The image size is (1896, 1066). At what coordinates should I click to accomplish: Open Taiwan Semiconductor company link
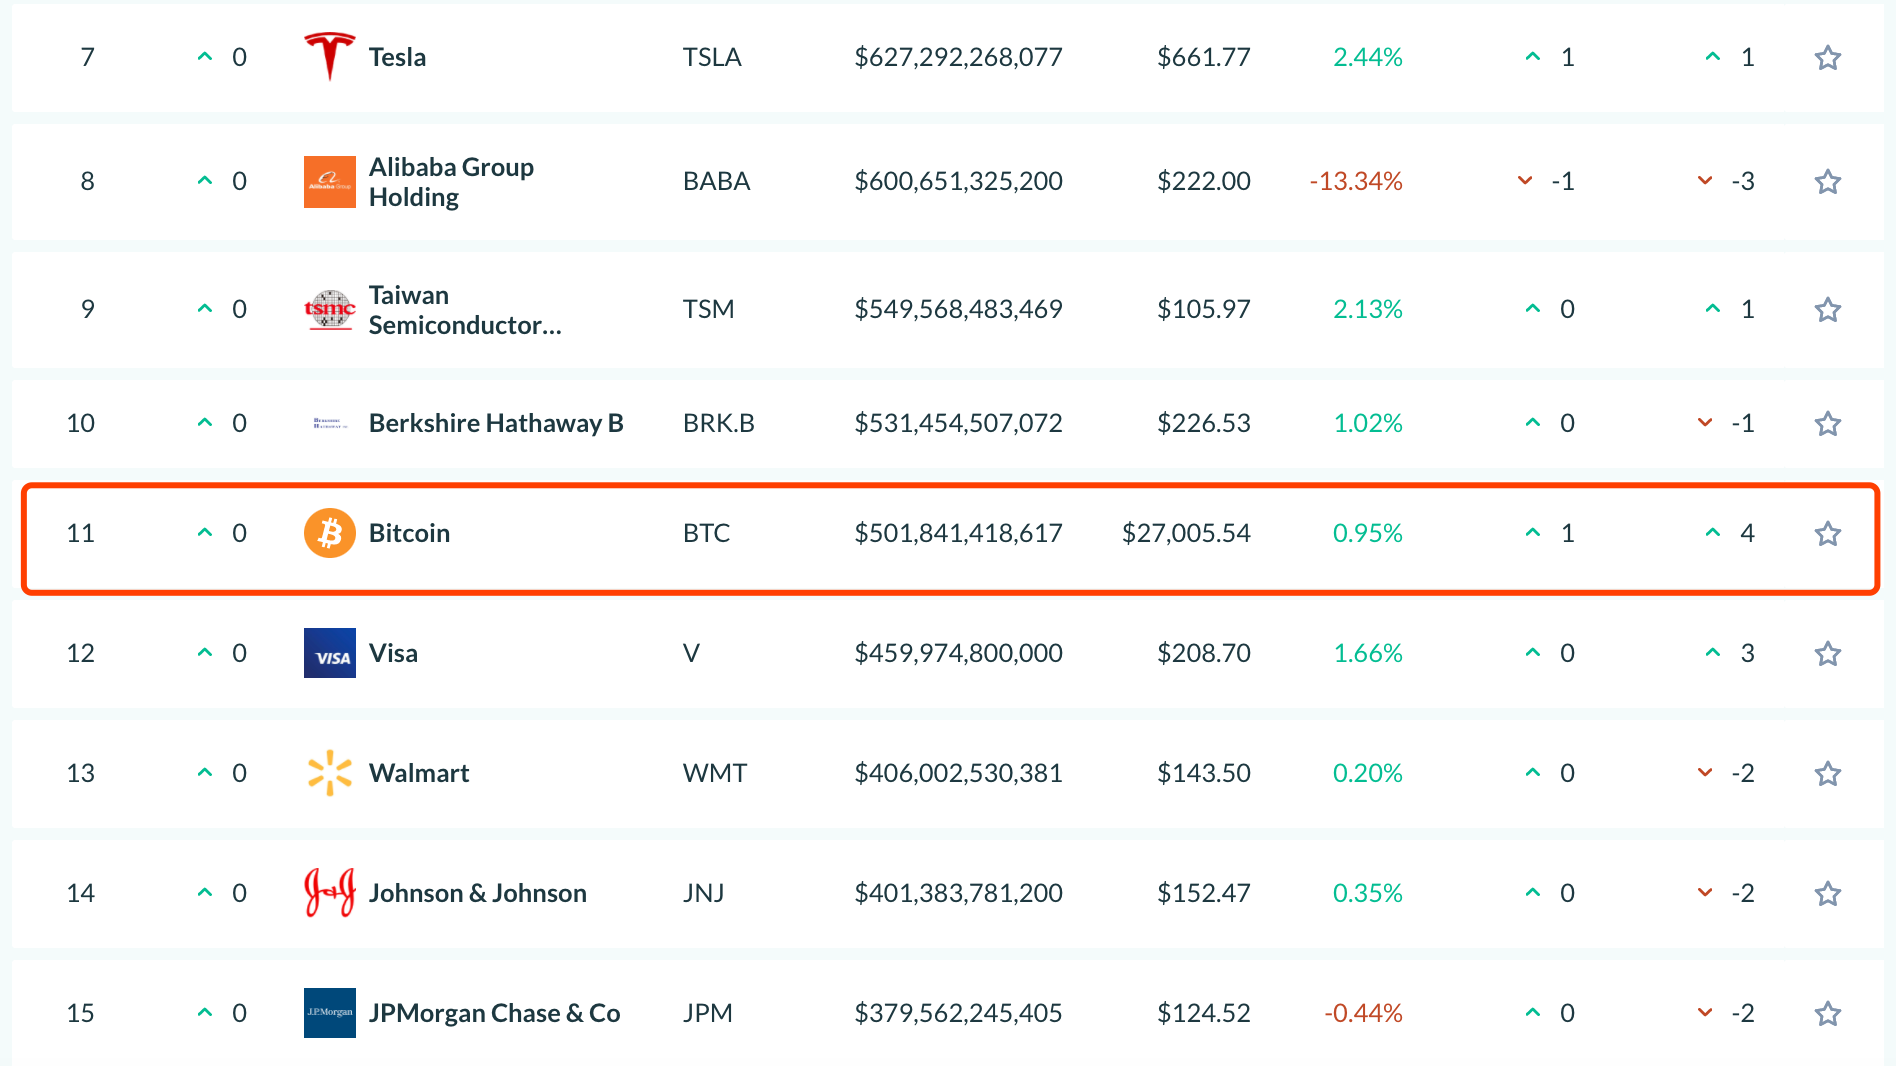(x=465, y=309)
